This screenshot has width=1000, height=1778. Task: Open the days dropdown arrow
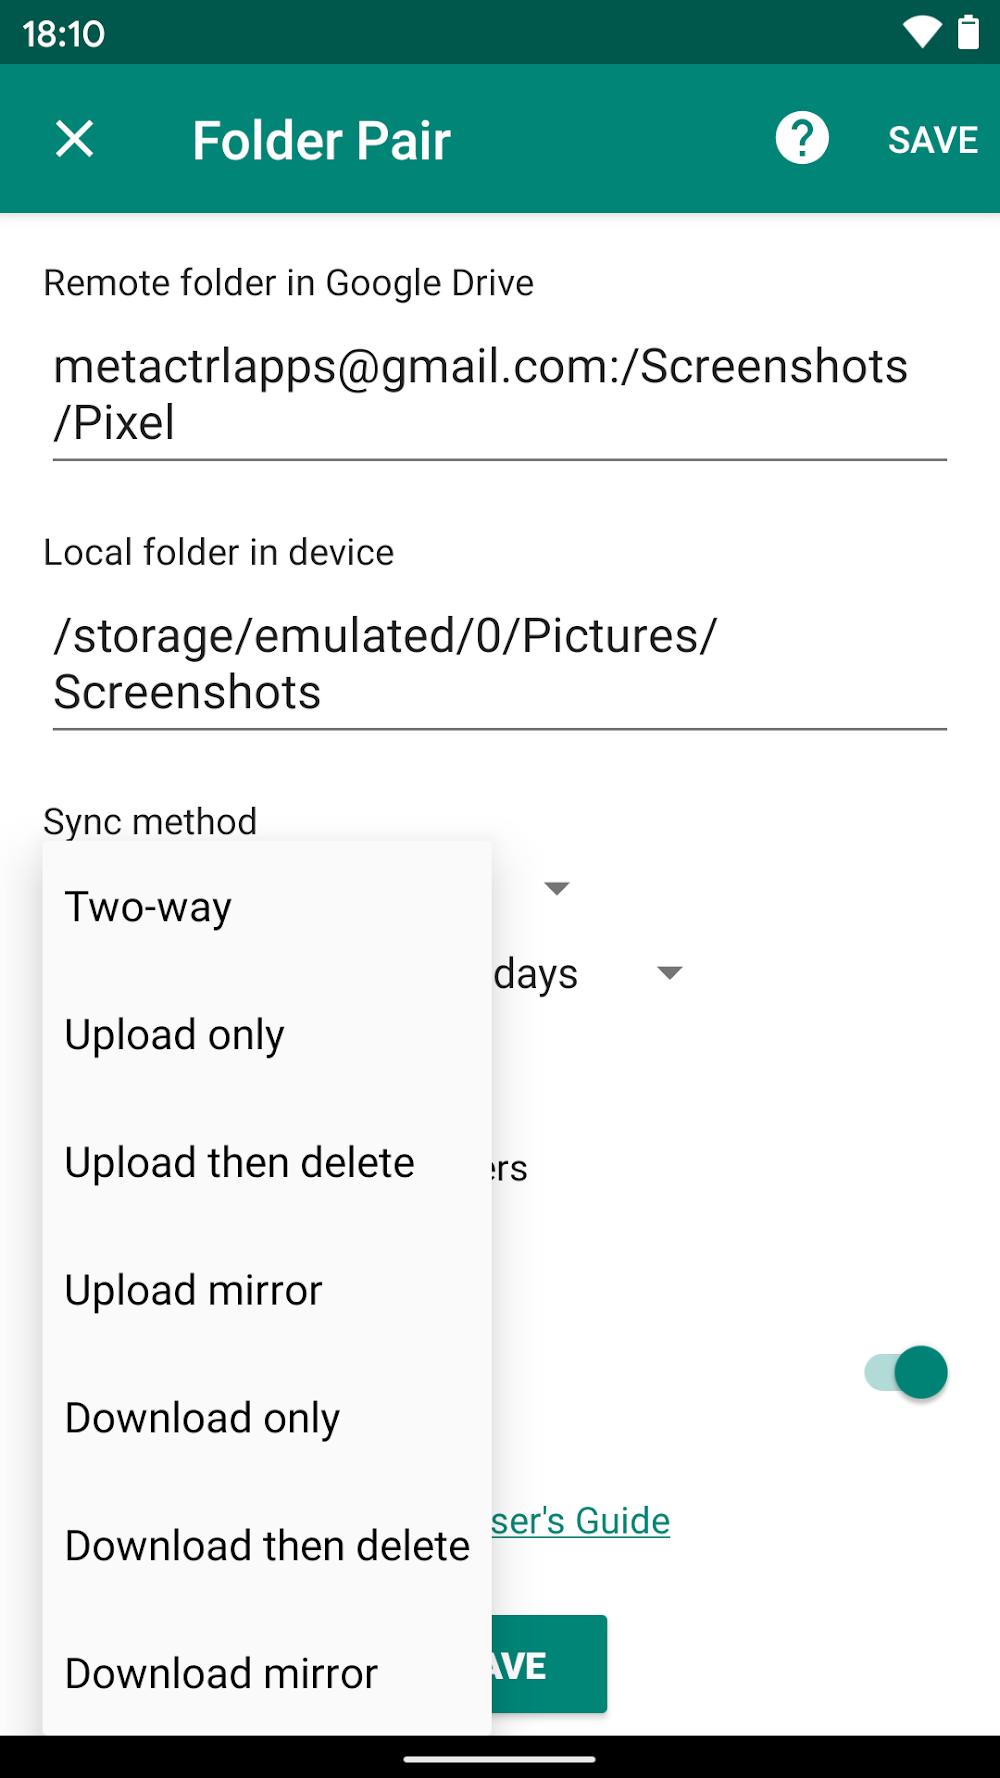(669, 973)
